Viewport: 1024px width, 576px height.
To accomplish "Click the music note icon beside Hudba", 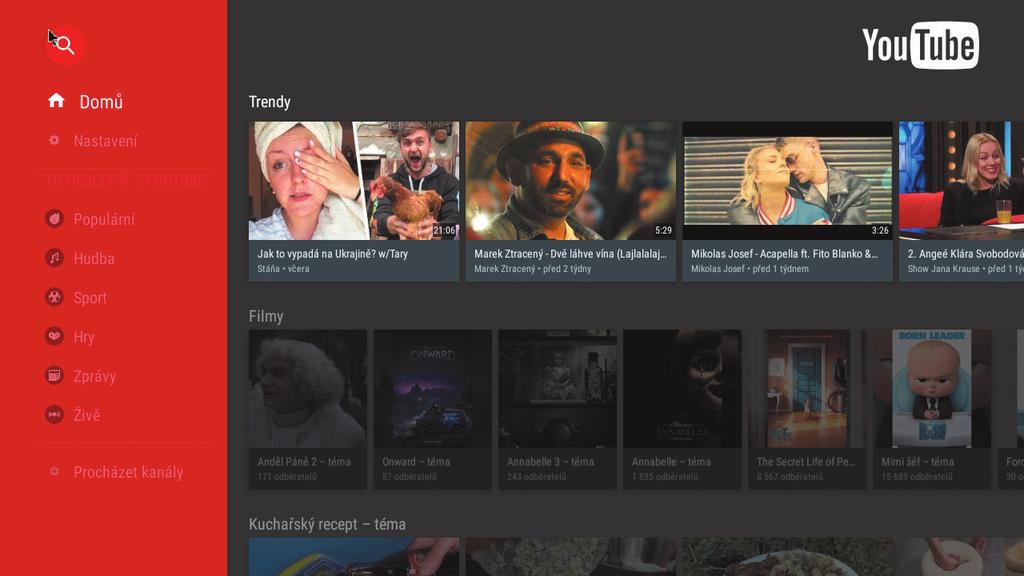I will pos(54,258).
